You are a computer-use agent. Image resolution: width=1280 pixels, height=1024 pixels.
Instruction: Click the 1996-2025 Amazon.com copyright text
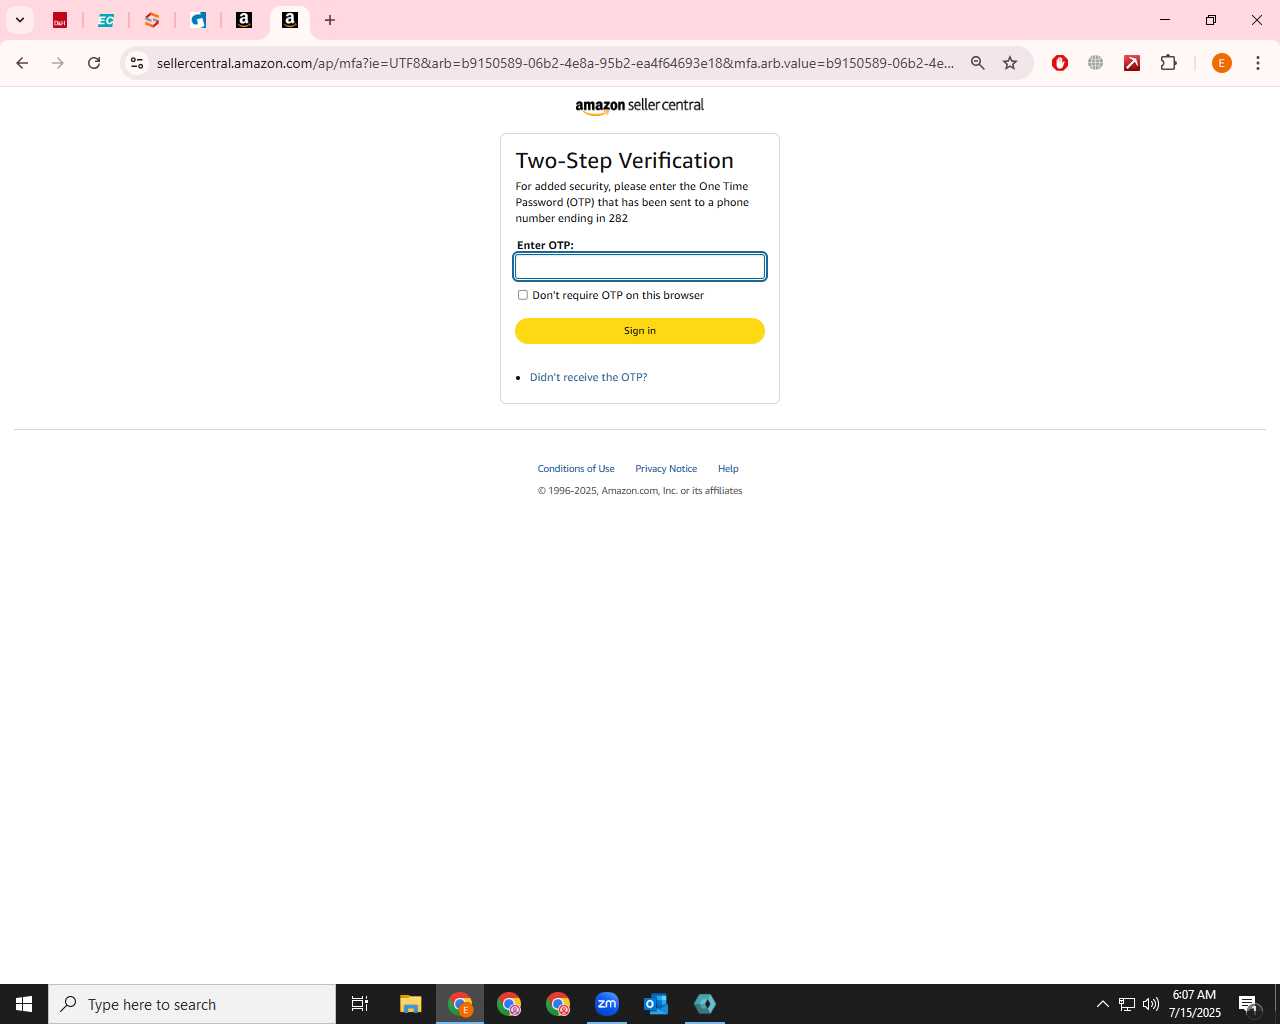pyautogui.click(x=640, y=491)
